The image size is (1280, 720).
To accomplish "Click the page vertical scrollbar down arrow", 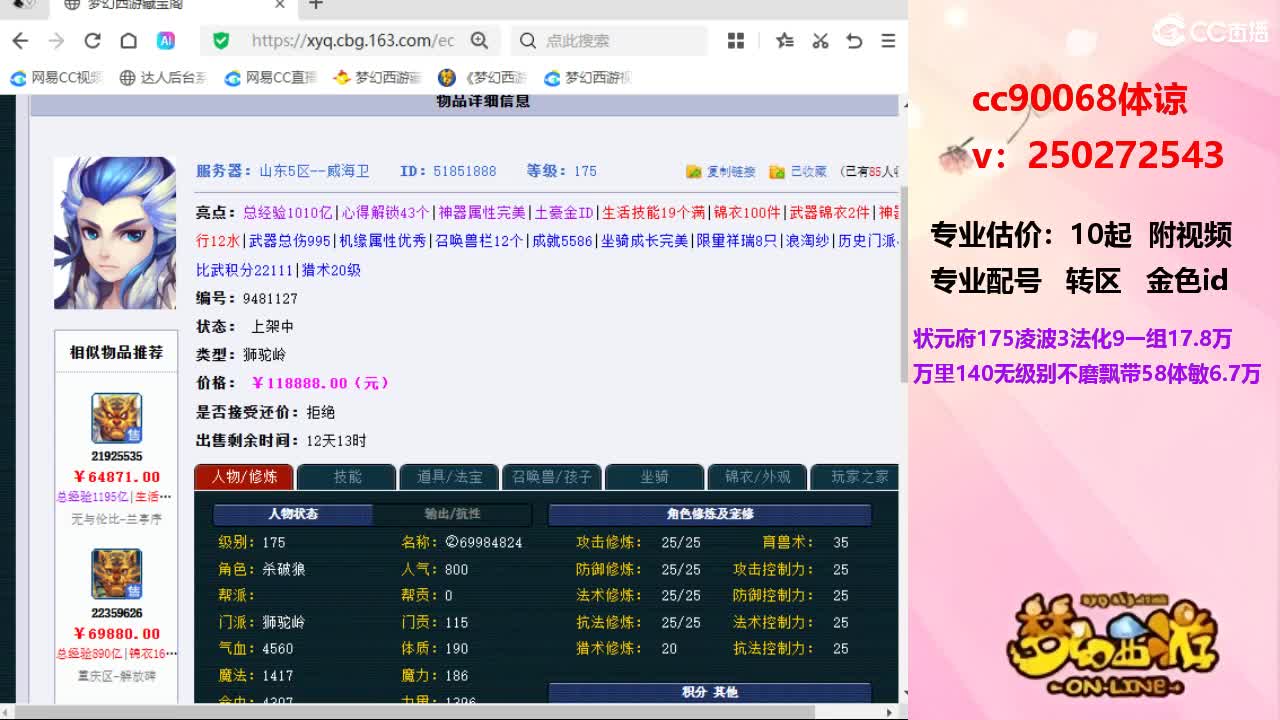I will point(905,692).
